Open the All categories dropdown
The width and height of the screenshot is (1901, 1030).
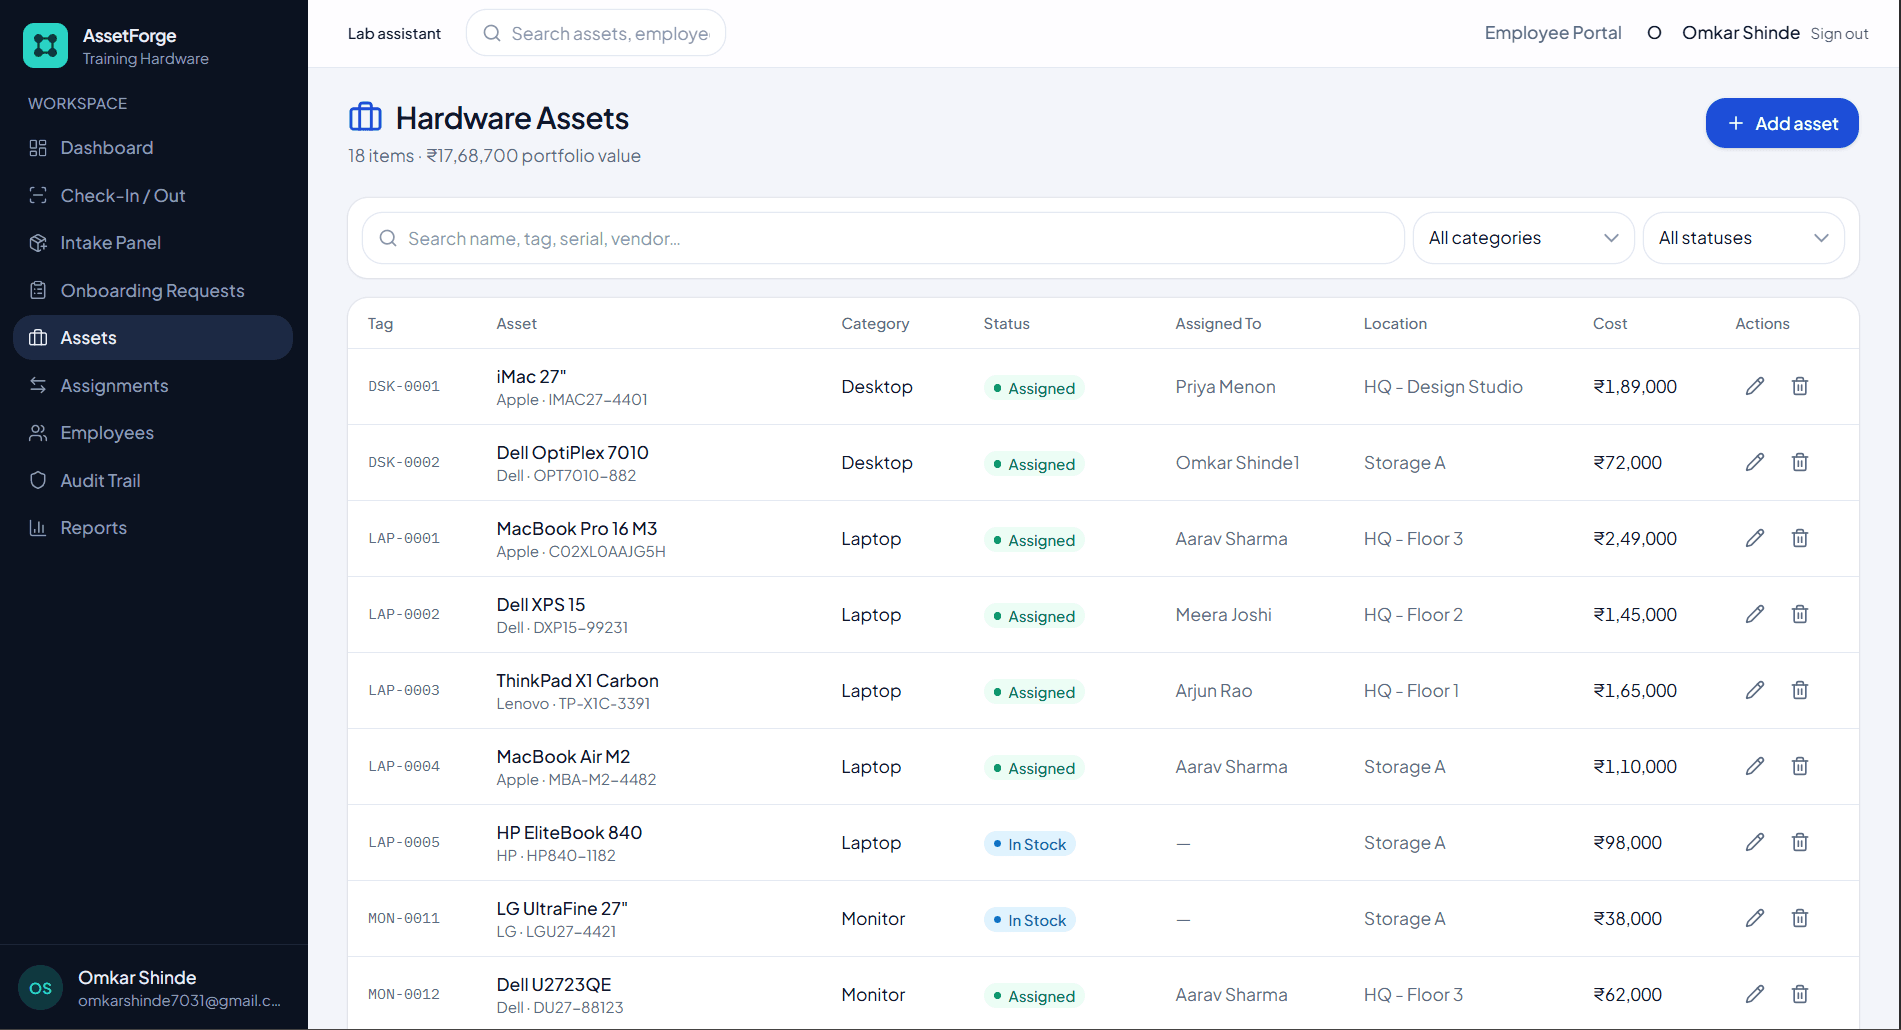click(1523, 238)
